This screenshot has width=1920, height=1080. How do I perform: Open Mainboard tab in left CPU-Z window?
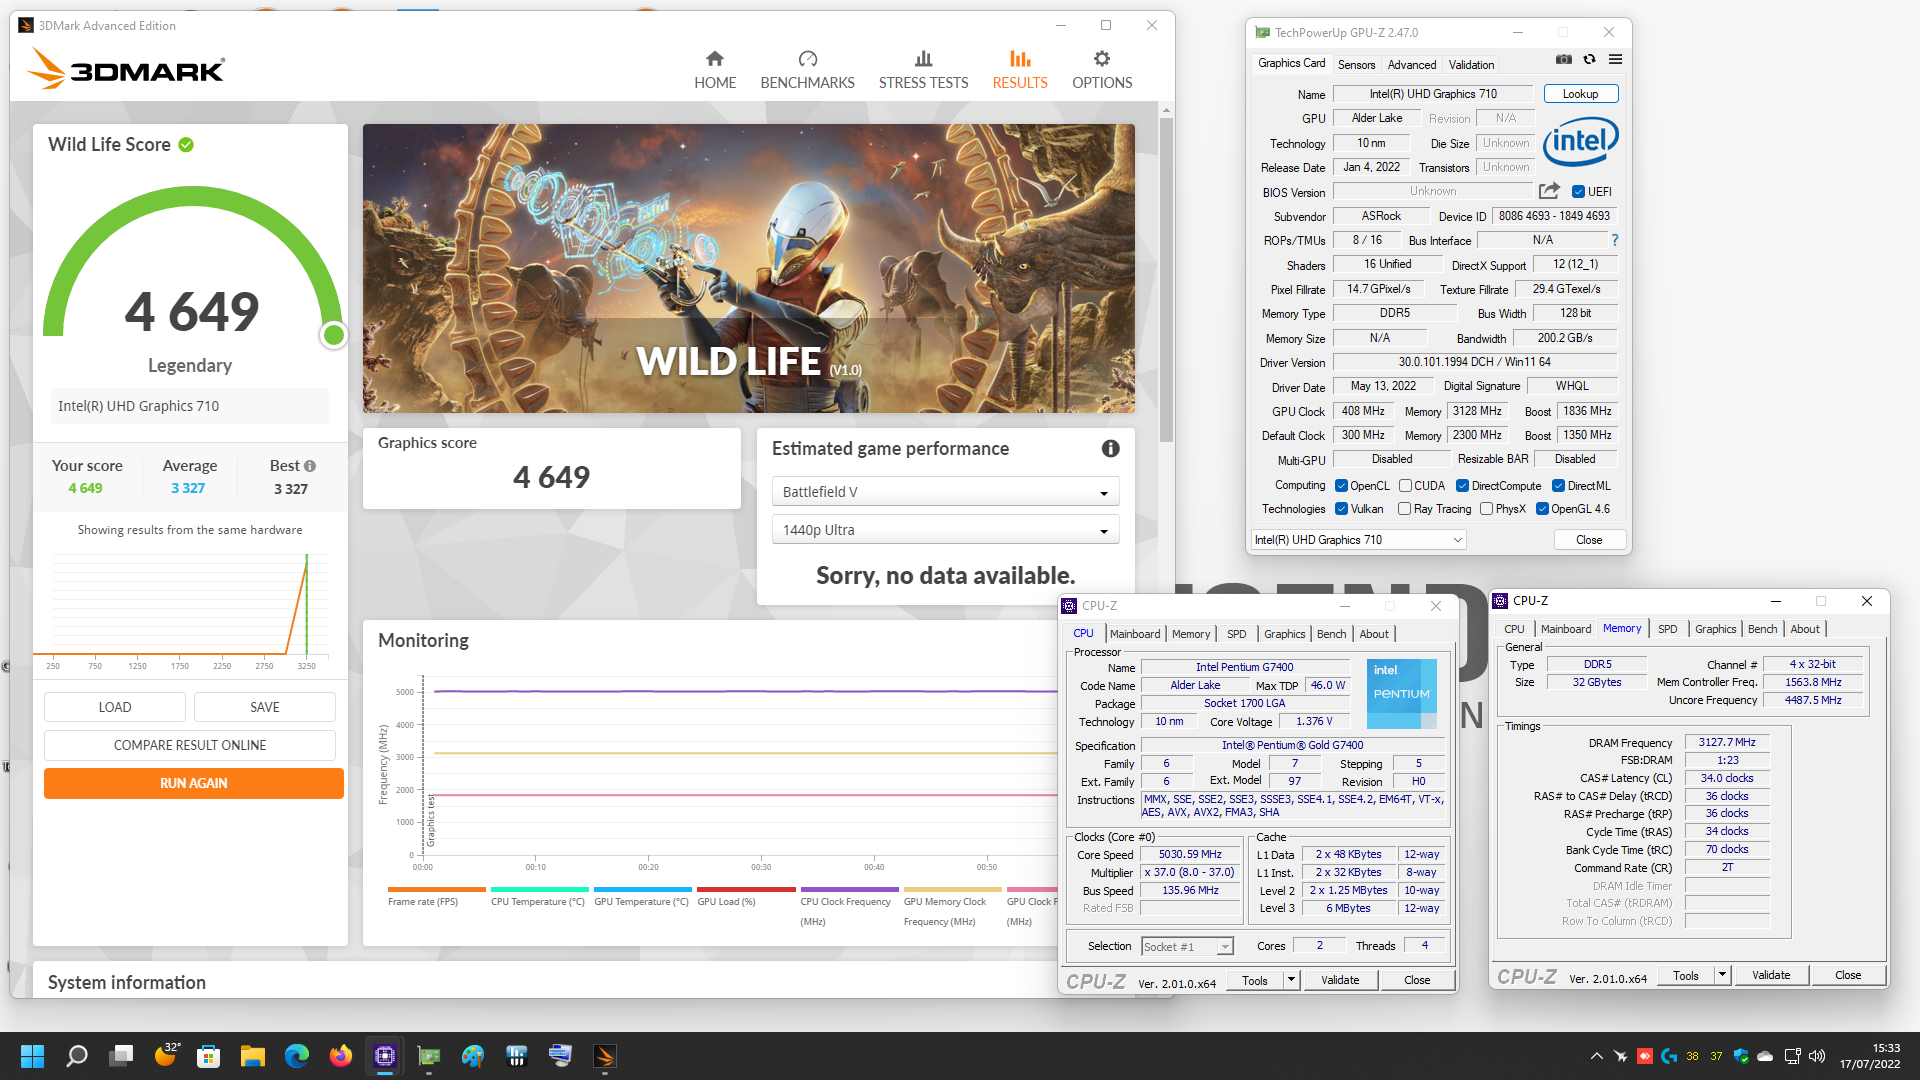(x=1135, y=634)
